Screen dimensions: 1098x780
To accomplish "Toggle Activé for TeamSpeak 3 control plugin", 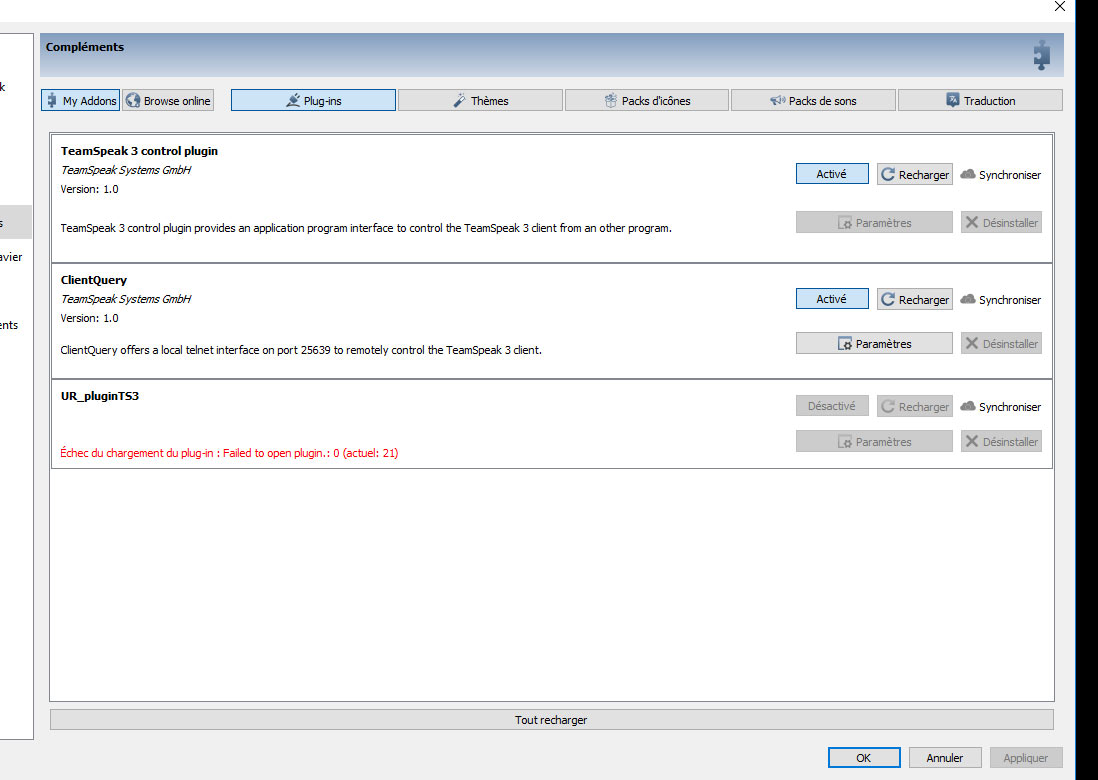I will point(832,174).
